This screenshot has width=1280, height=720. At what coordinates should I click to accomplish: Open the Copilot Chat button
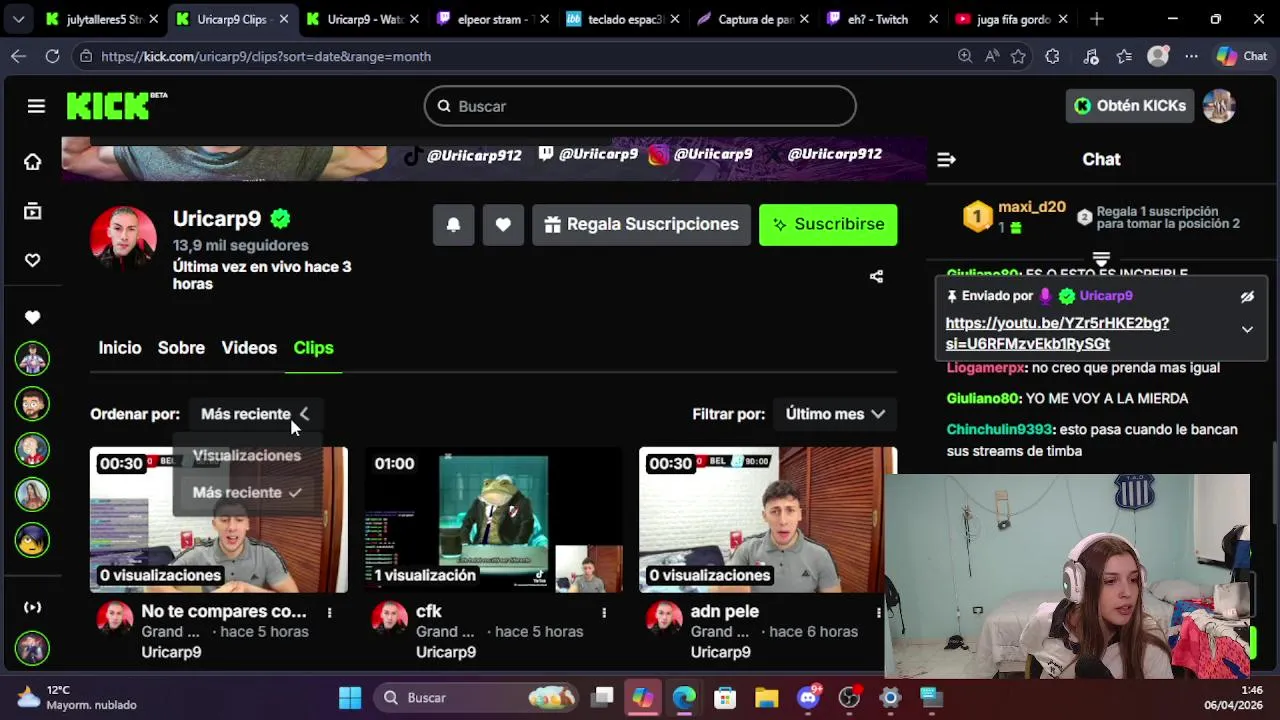tap(1242, 57)
